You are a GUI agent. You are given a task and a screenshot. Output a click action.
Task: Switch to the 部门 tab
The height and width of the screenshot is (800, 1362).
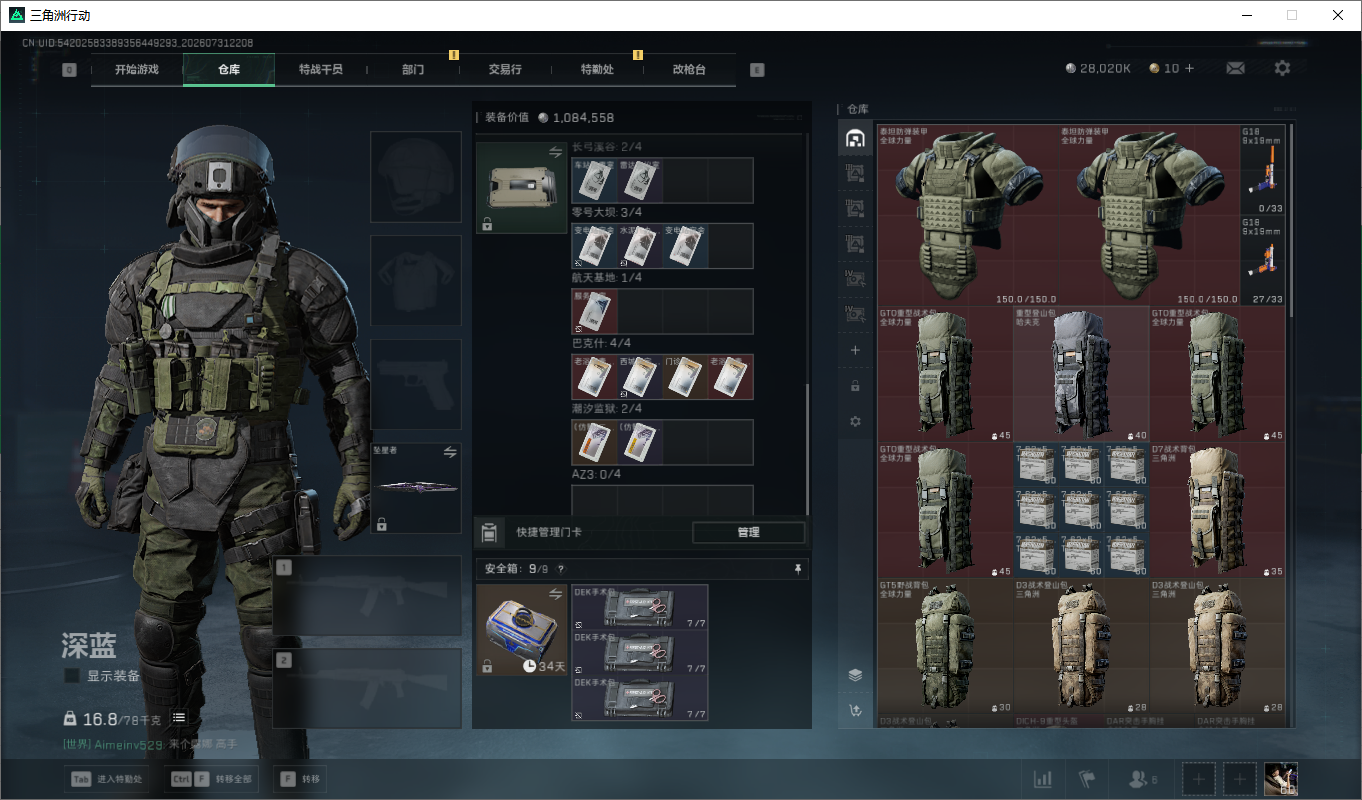(x=413, y=70)
